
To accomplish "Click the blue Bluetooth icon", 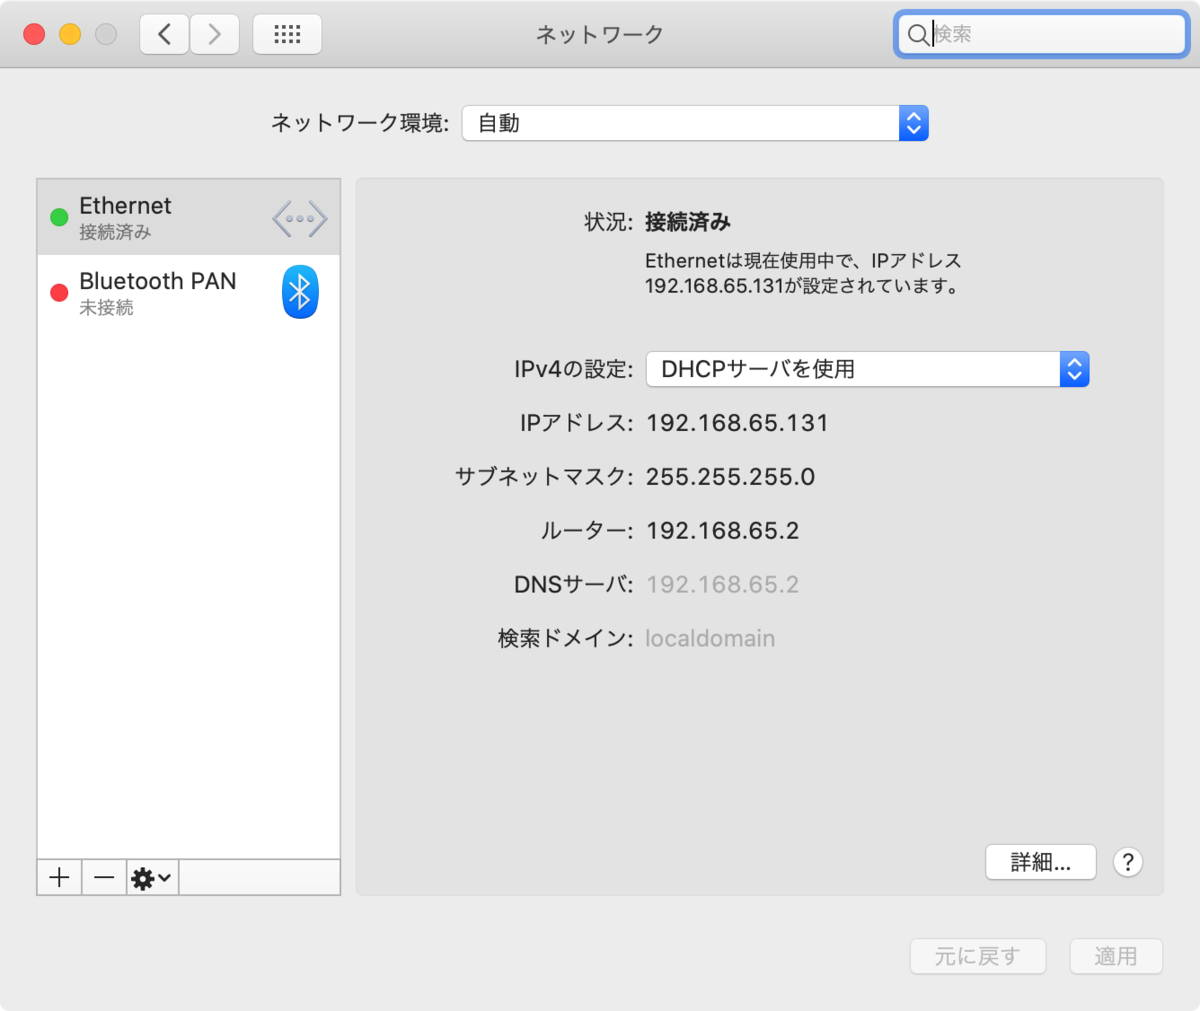I will pos(300,292).
